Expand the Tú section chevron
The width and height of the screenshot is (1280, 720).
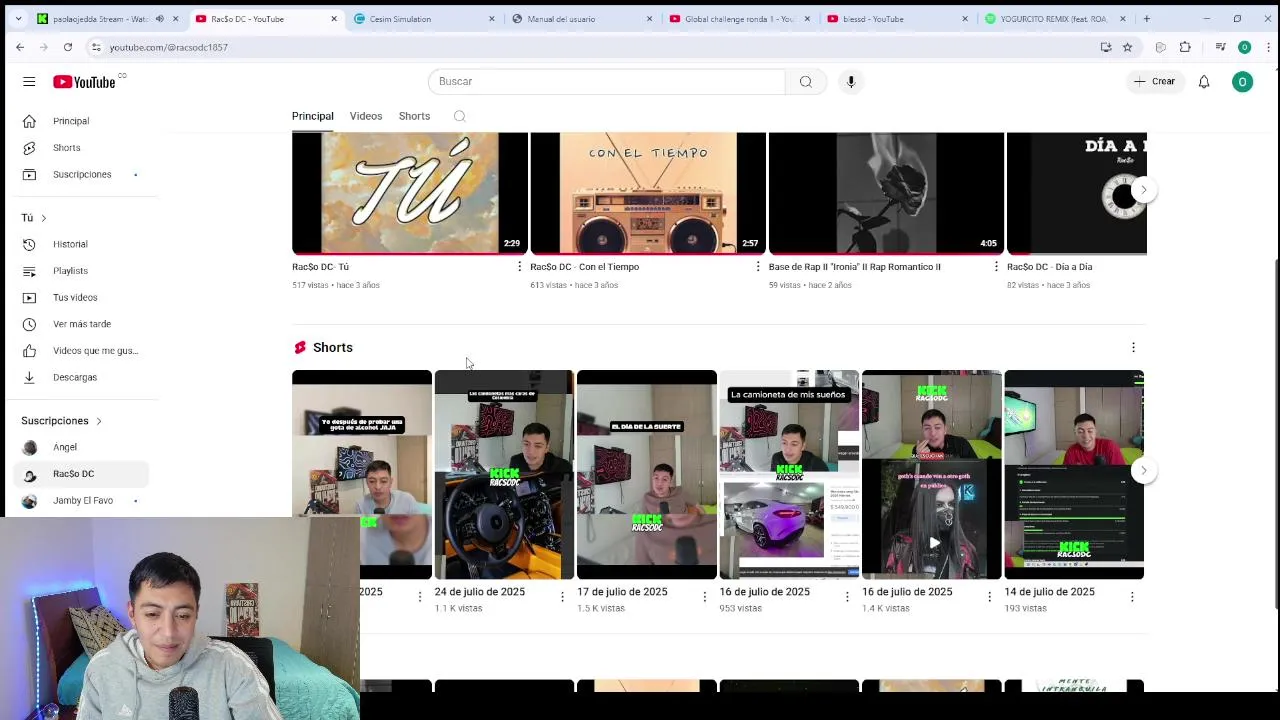(43, 218)
